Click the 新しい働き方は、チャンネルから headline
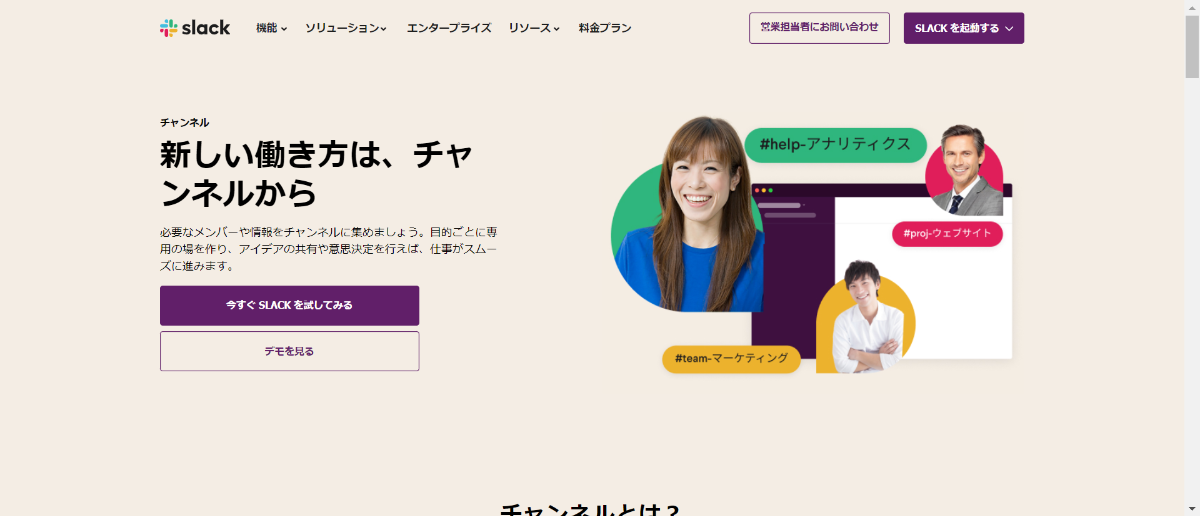The height and width of the screenshot is (516, 1200). tap(317, 173)
